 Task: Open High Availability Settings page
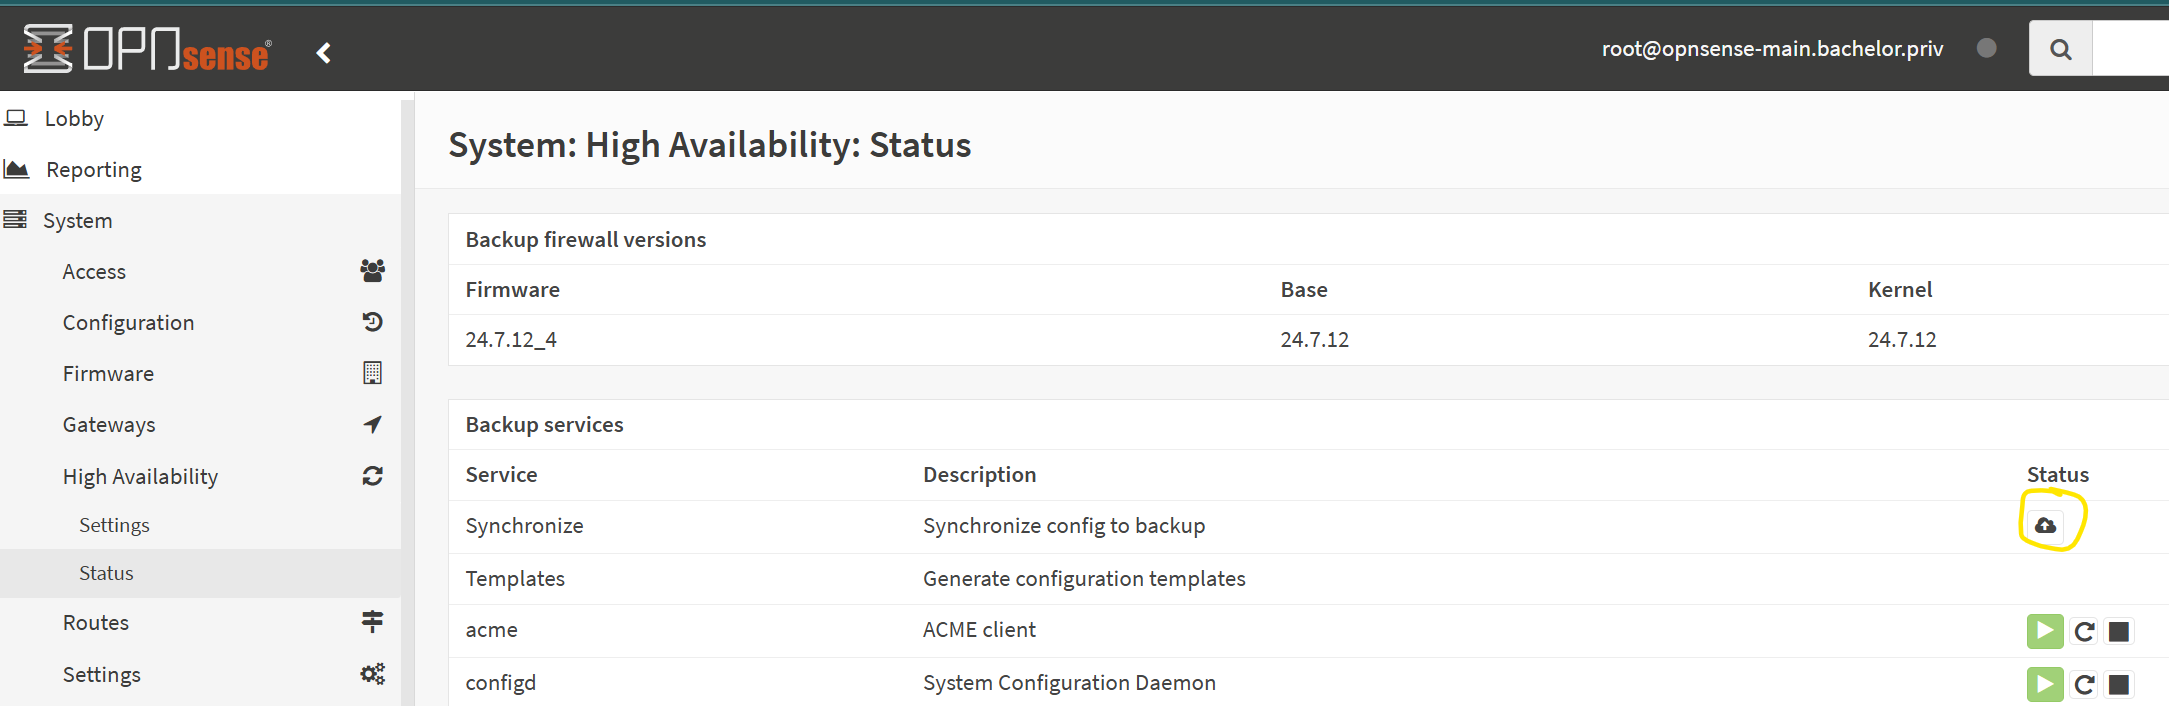pyautogui.click(x=114, y=525)
